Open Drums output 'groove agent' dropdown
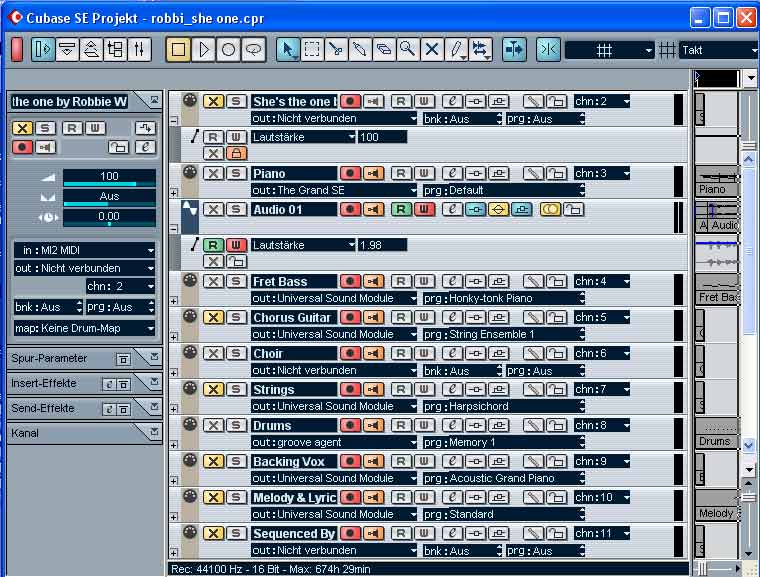Screen dimensions: 760x577 tap(333, 442)
